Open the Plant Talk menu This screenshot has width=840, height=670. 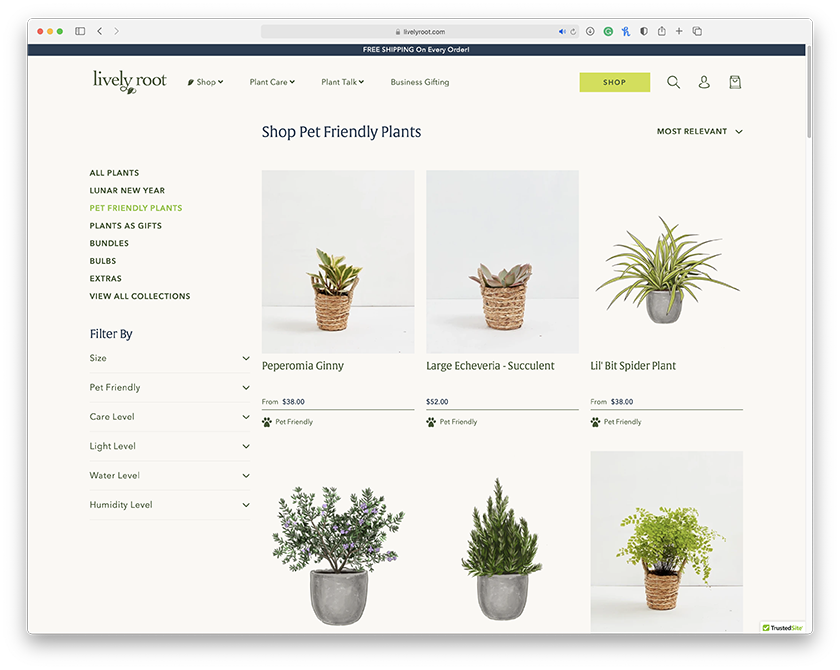(341, 82)
